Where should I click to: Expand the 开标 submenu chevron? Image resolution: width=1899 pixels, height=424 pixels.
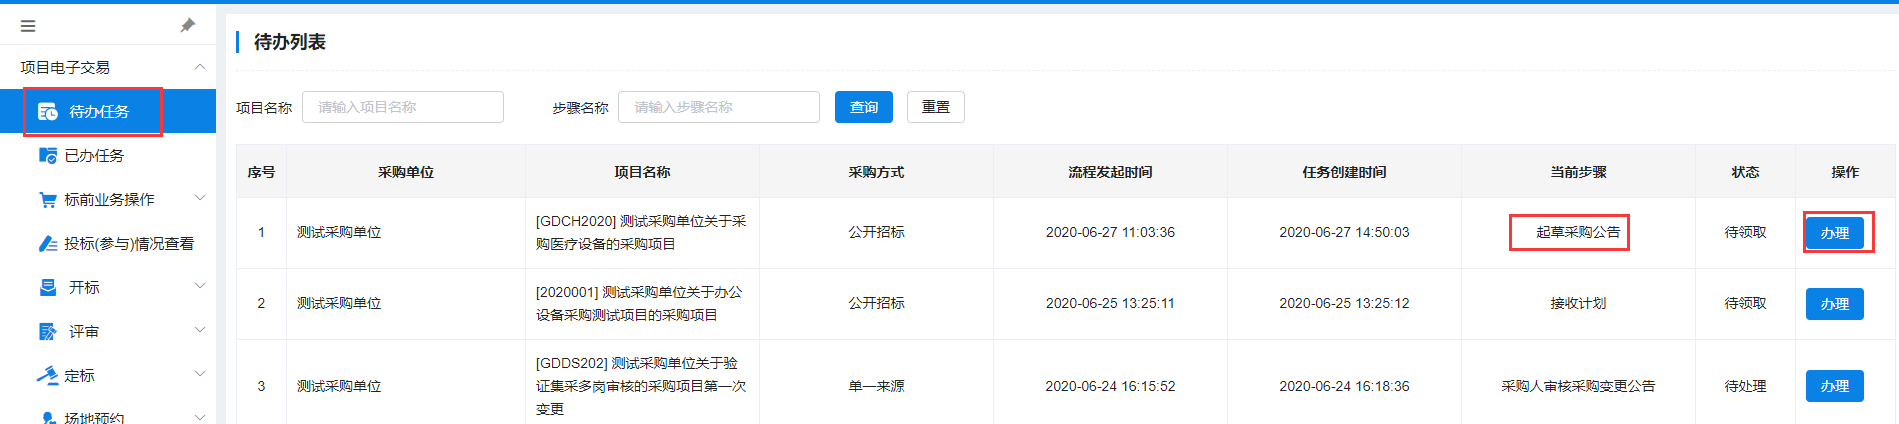(200, 287)
